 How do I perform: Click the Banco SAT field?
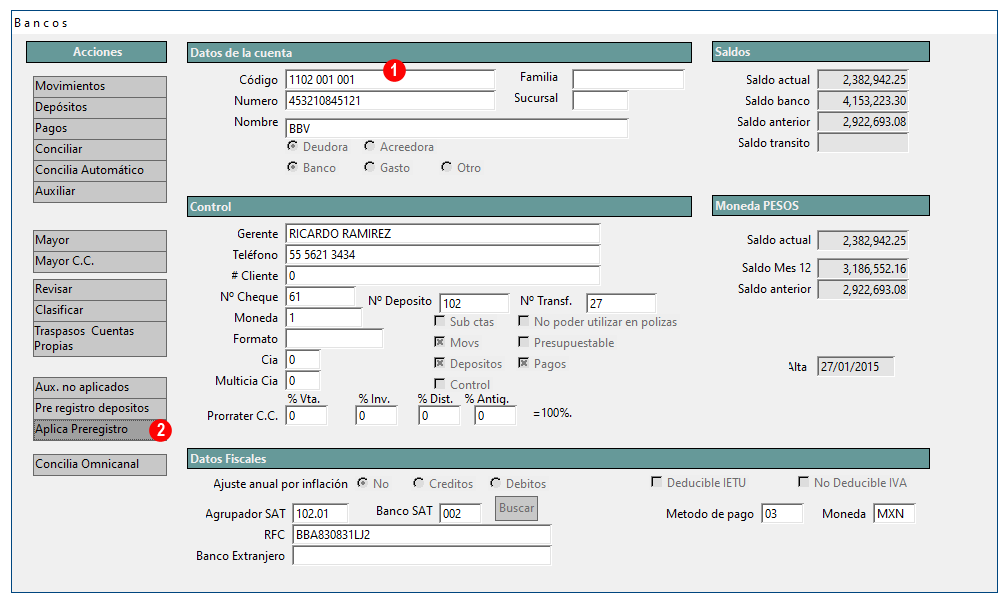pos(460,514)
